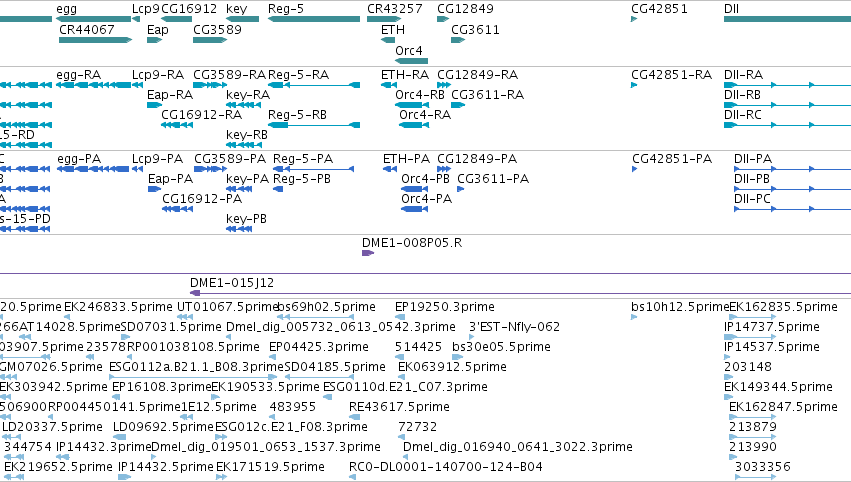Click the ETH-PA protein label

[407, 159]
